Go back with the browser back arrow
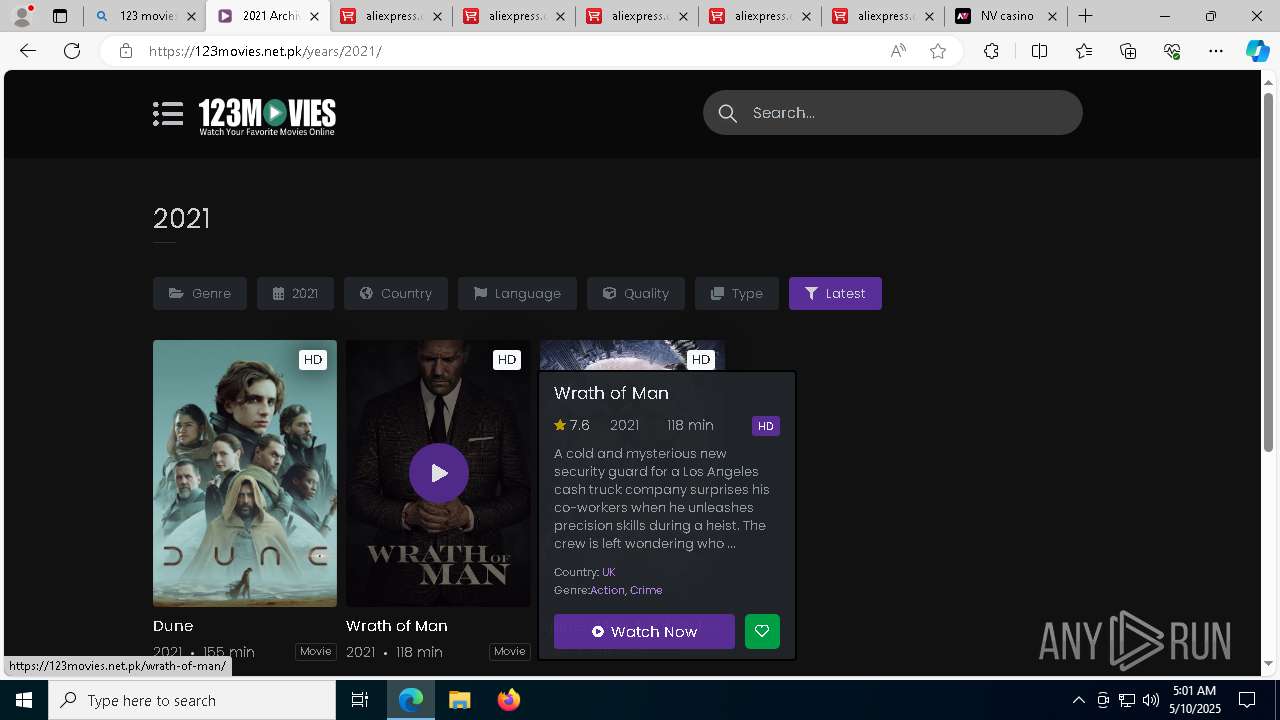Image resolution: width=1280 pixels, height=720 pixels. pos(28,51)
